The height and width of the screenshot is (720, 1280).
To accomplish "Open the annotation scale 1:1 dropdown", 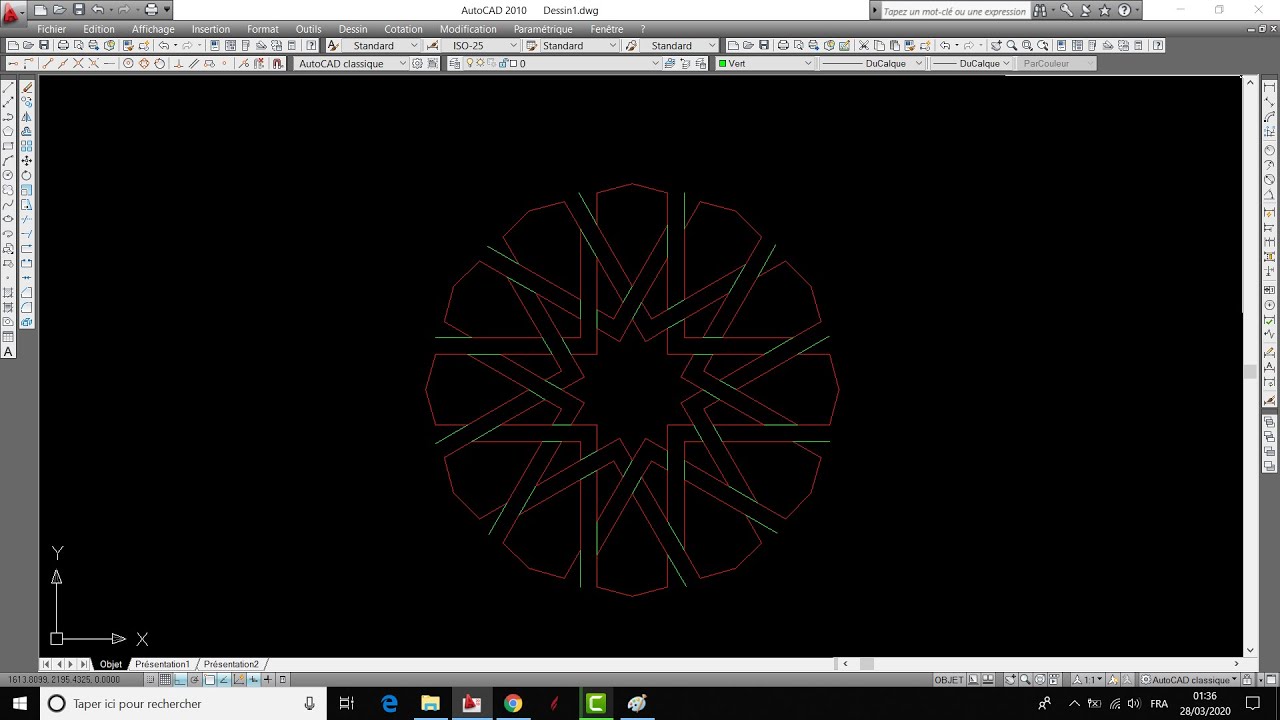I will pos(1089,679).
